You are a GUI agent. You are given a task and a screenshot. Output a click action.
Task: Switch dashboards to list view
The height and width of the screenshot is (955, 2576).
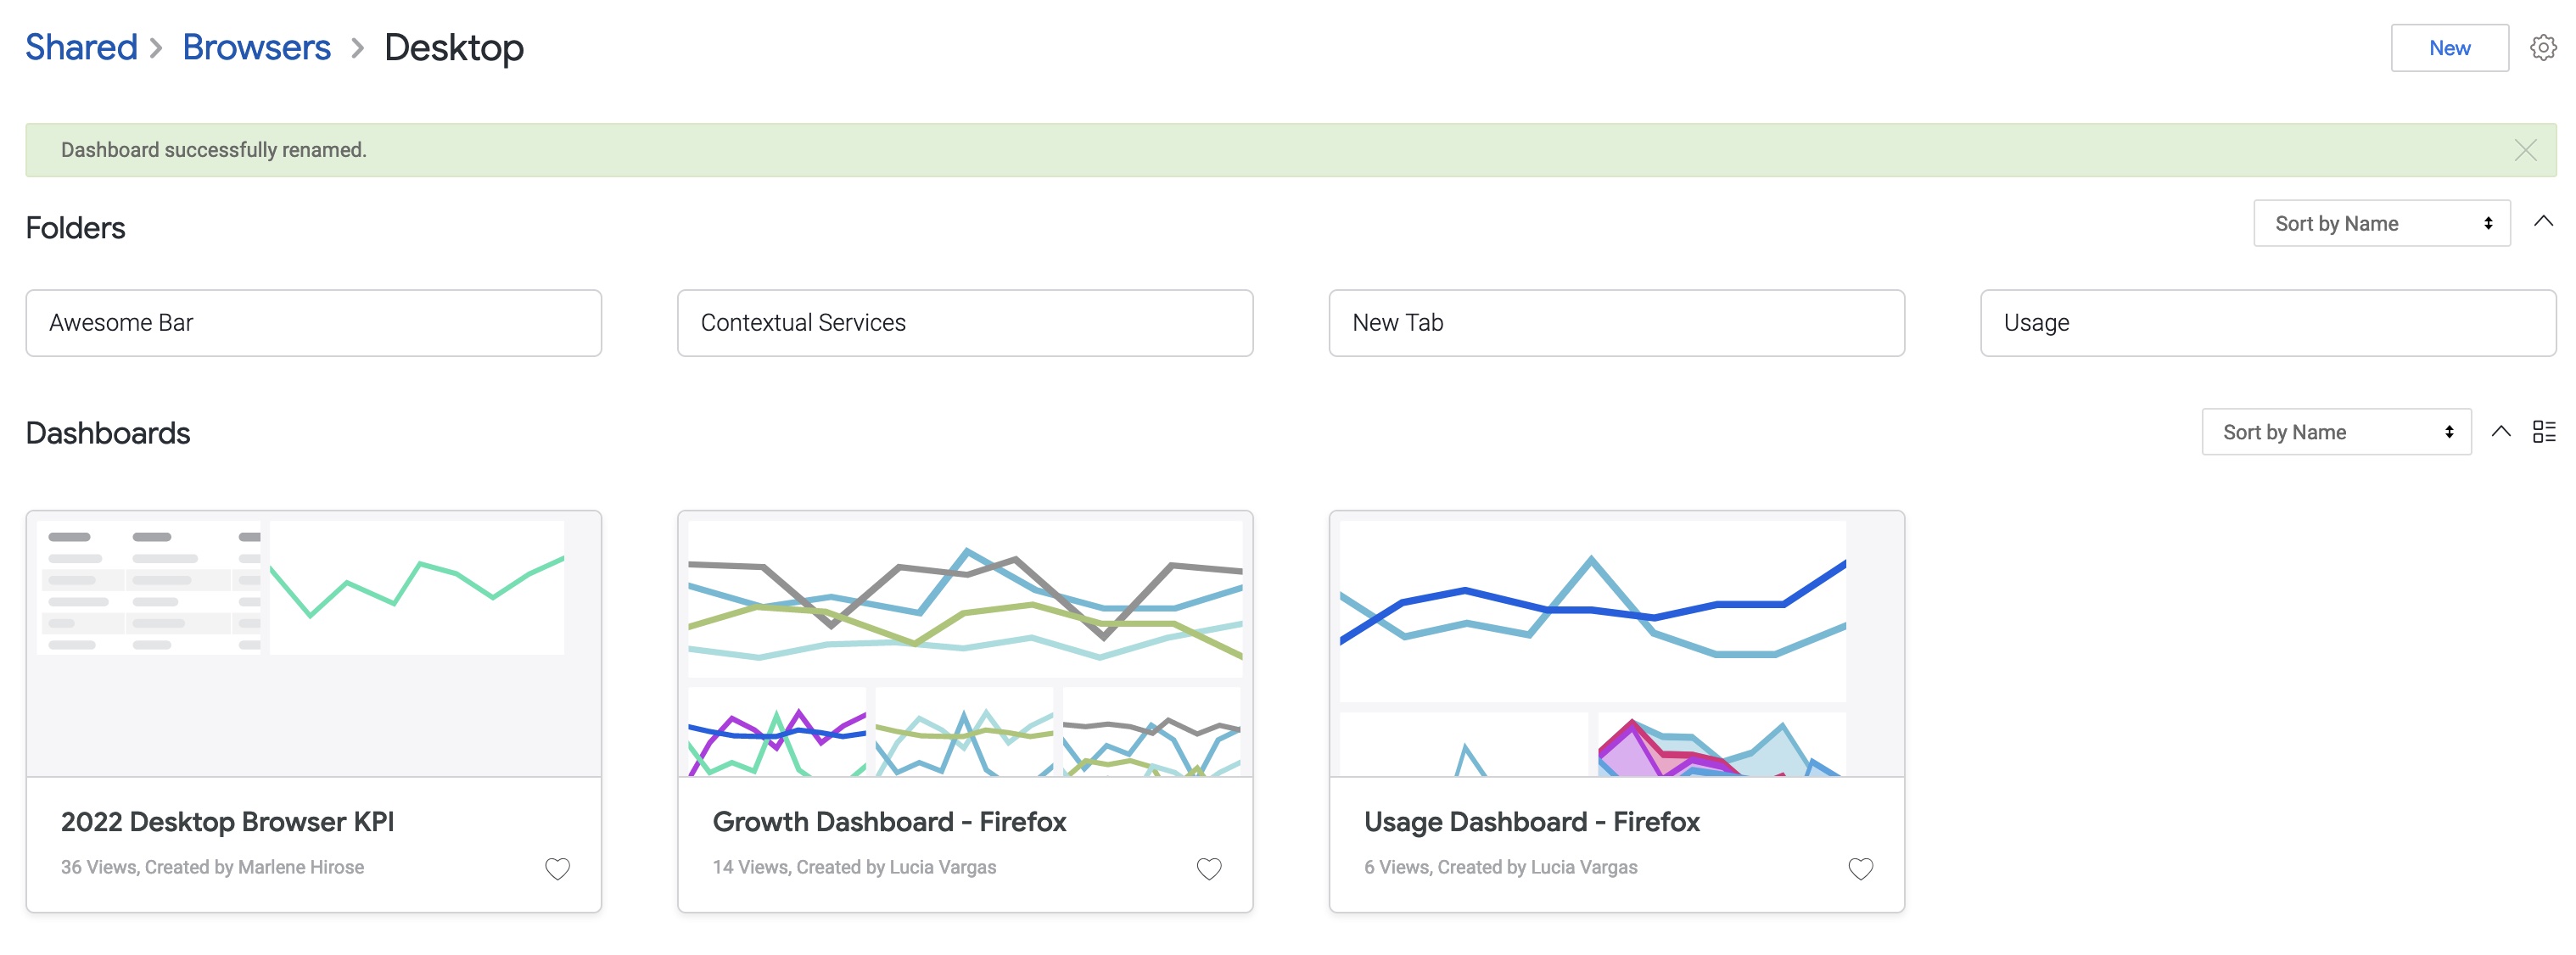(x=2543, y=431)
